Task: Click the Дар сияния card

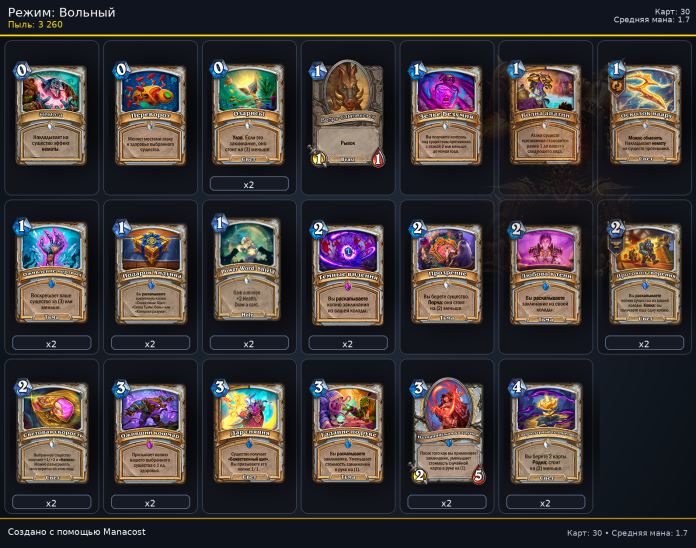Action: coord(249,431)
